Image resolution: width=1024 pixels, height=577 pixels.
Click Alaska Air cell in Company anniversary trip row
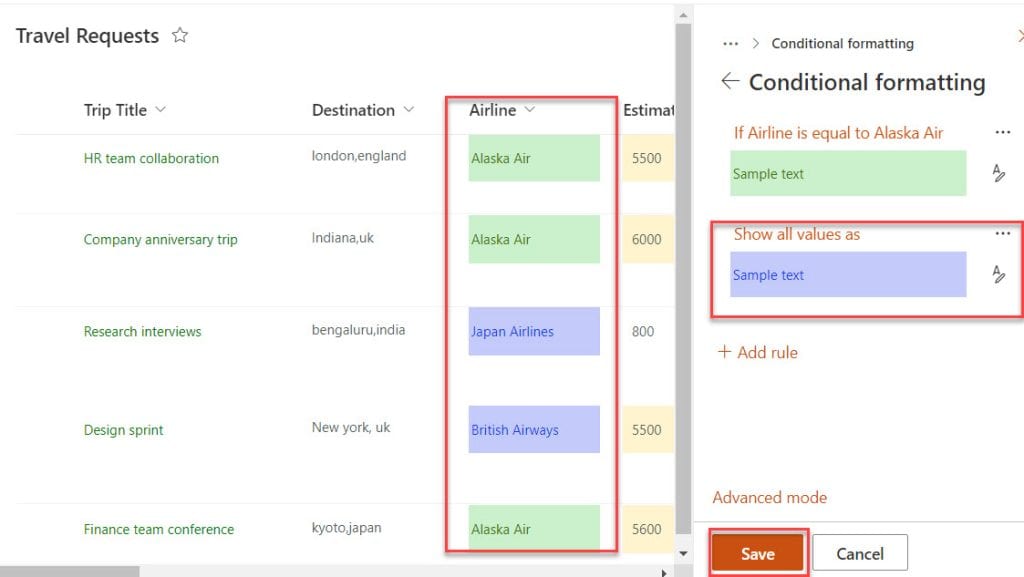534,240
